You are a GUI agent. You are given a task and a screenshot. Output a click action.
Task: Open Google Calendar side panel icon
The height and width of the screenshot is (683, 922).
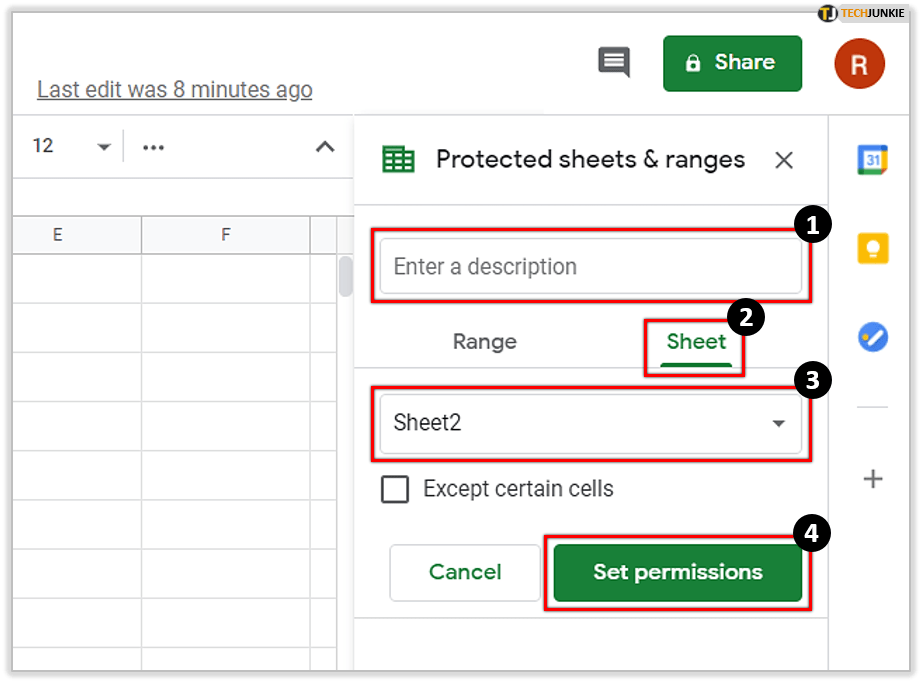pyautogui.click(x=872, y=160)
